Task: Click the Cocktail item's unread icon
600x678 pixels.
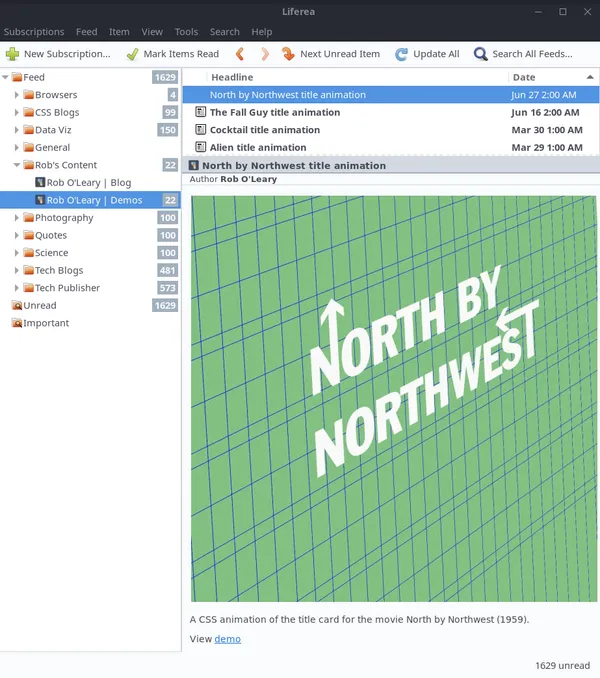Action: point(200,129)
